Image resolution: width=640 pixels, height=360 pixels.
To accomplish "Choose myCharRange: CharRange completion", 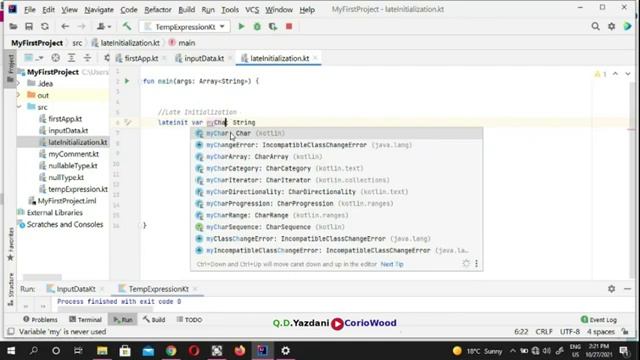I will 336,215.
